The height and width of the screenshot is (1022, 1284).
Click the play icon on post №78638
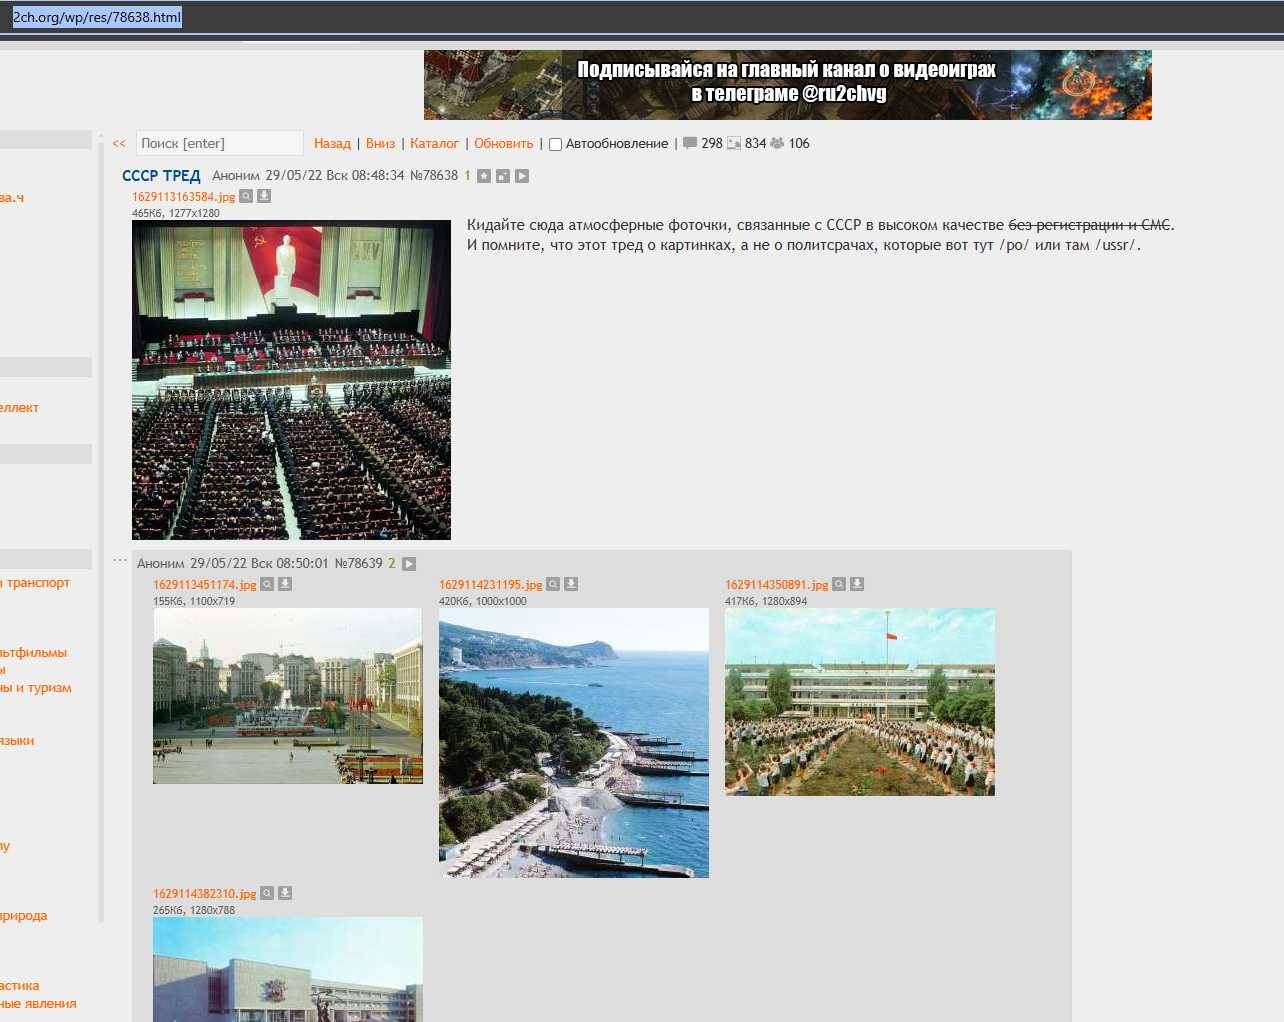pos(522,176)
